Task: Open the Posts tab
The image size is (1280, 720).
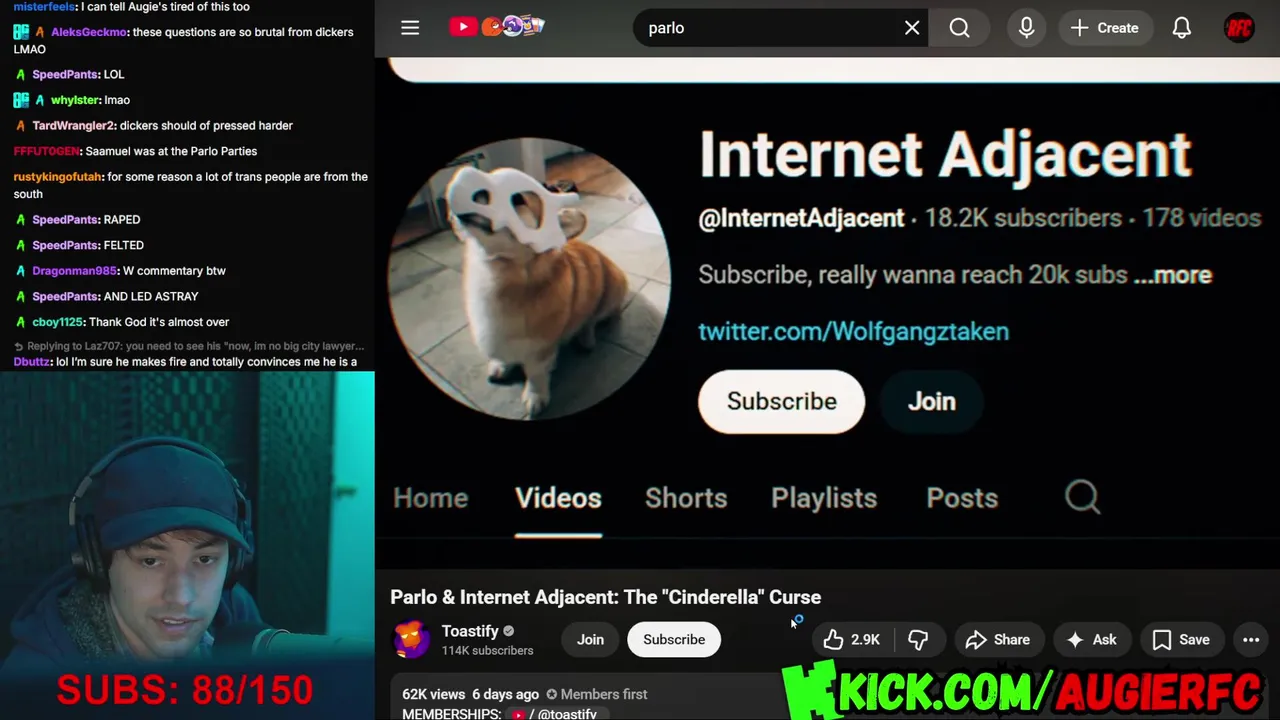Action: (x=962, y=498)
